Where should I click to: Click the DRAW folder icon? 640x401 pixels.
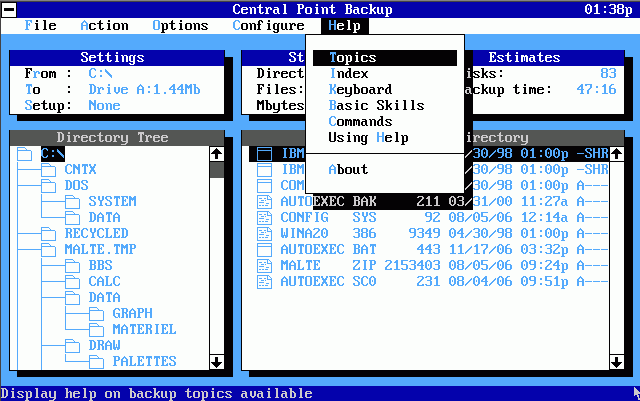pyautogui.click(x=72, y=346)
